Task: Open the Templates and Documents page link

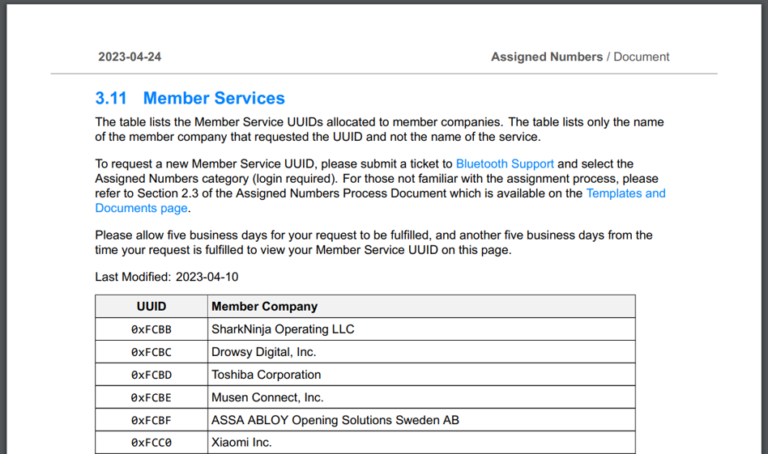Action: pos(625,193)
